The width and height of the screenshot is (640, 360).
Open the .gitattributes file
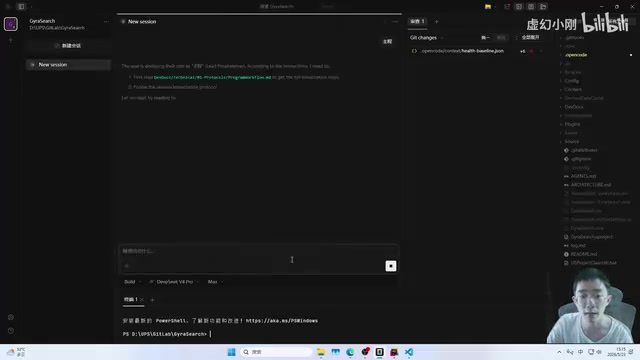(584, 150)
